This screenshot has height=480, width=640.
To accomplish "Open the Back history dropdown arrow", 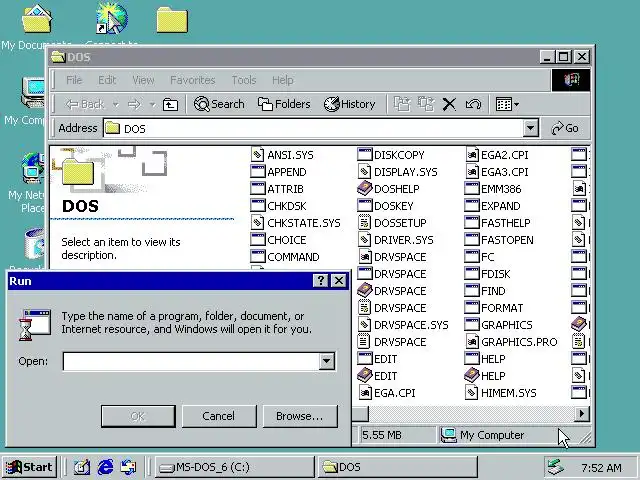I will [116, 105].
